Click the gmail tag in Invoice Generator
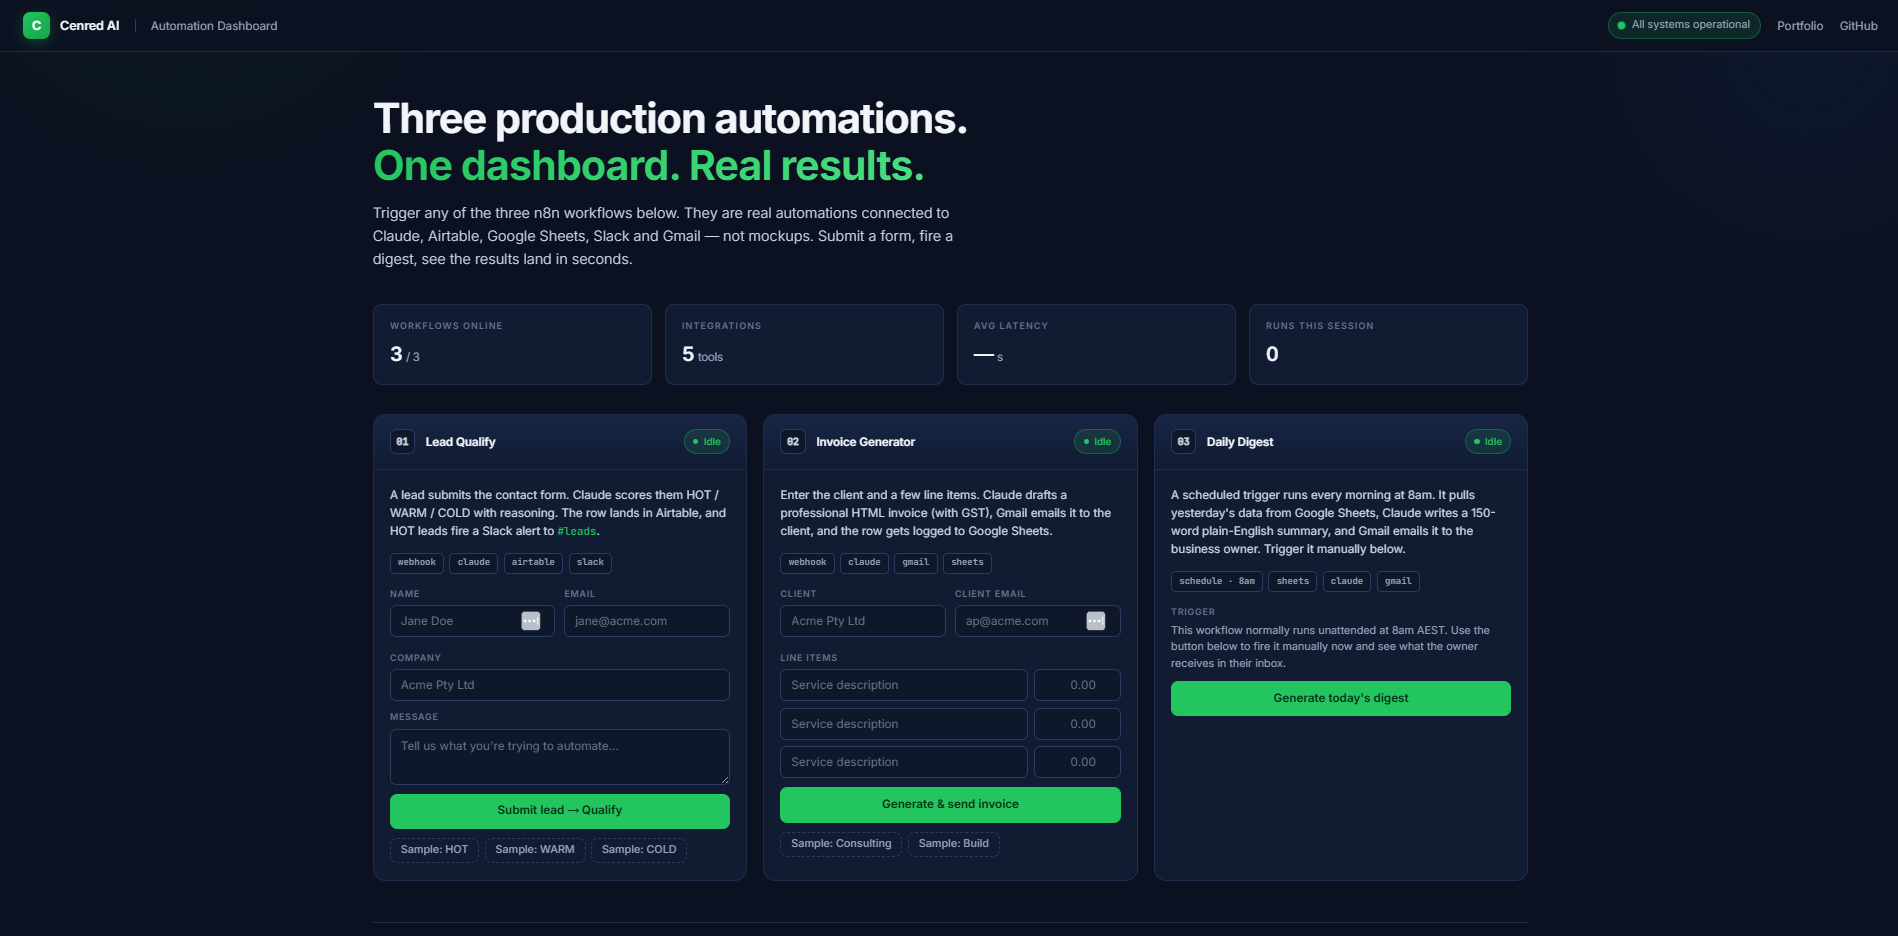1898x936 pixels. (916, 563)
